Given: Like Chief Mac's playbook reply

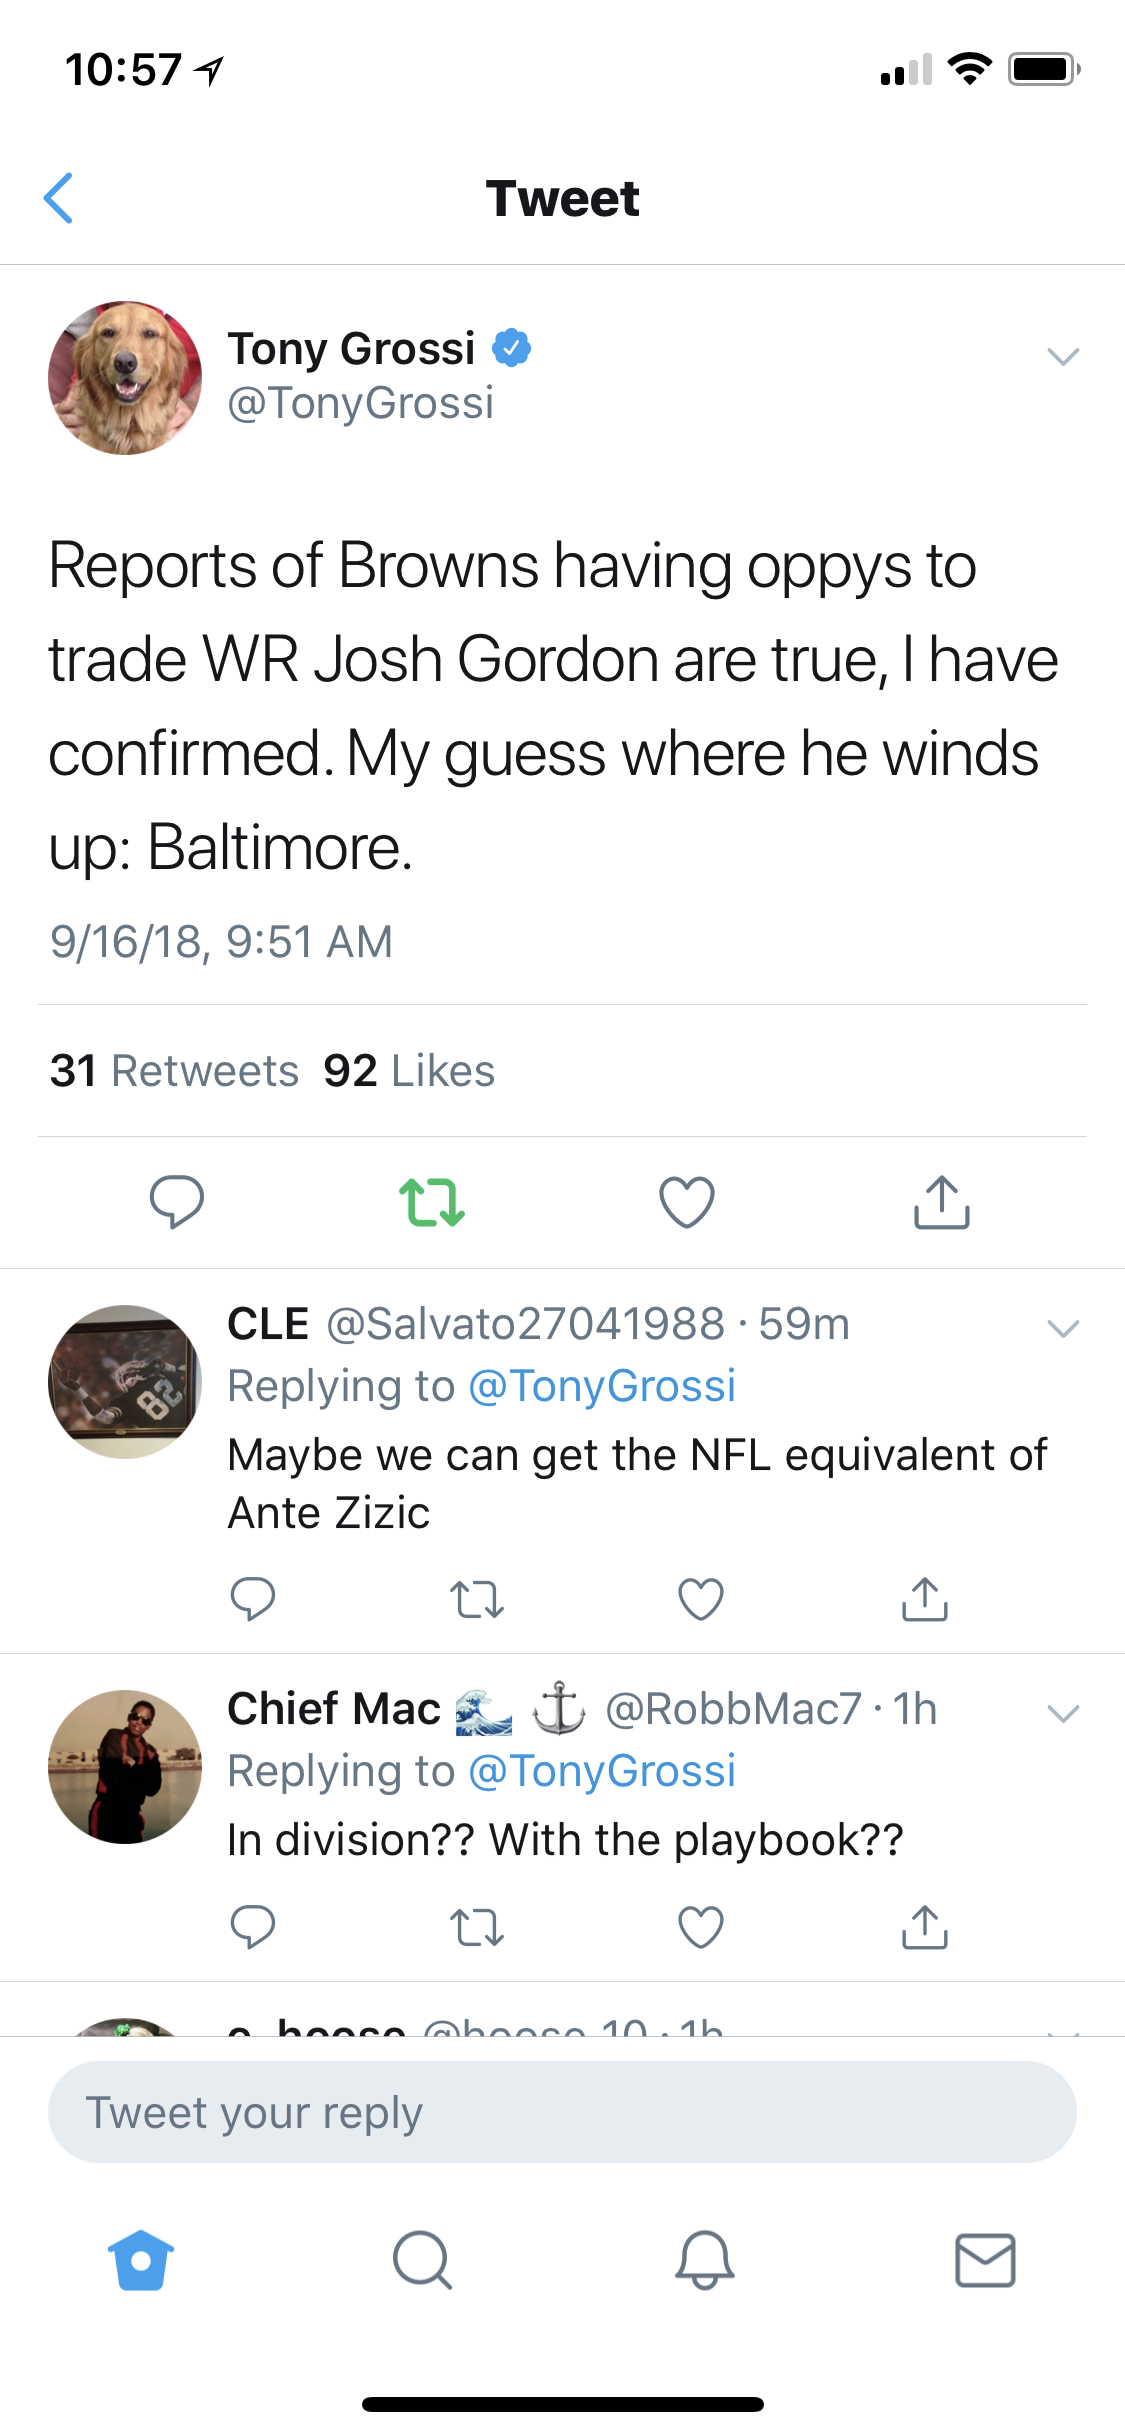Looking at the screenshot, I should (701, 1927).
